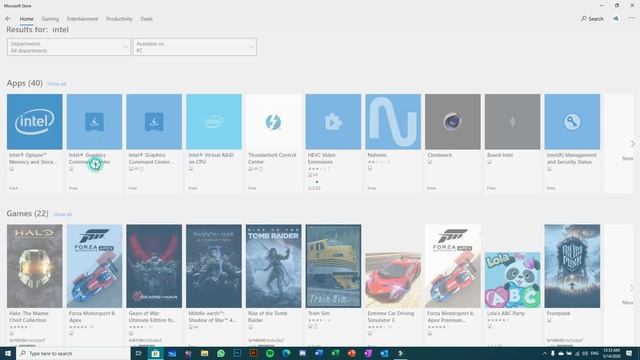This screenshot has height=360, width=640.
Task: Open Halo: The Master Chief Collection
Action: point(35,266)
